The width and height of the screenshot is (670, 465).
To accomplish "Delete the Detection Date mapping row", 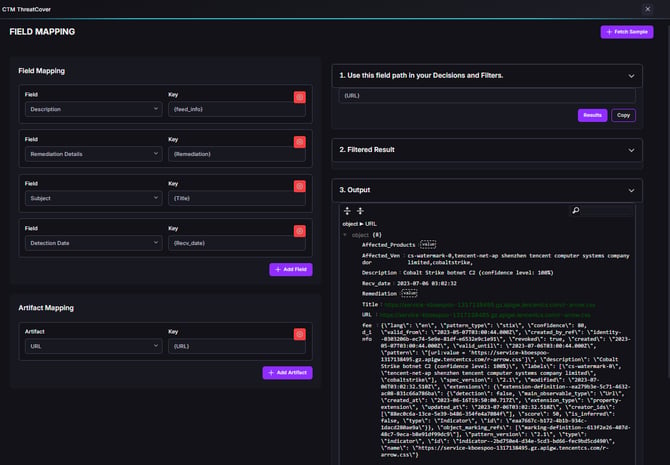I will [x=300, y=231].
